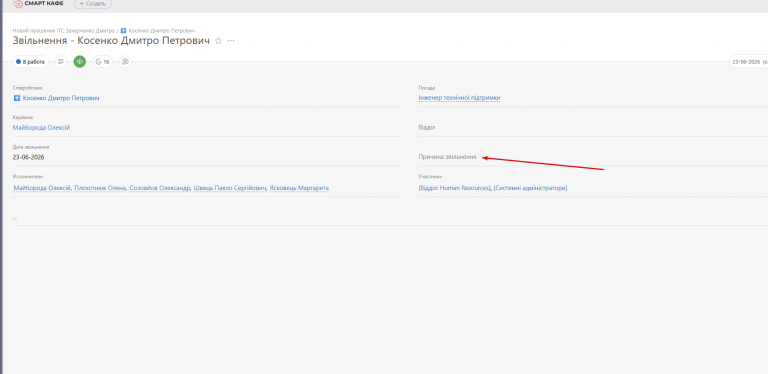Open the В работе status dropdown
The width and height of the screenshot is (768, 374).
tap(30, 62)
